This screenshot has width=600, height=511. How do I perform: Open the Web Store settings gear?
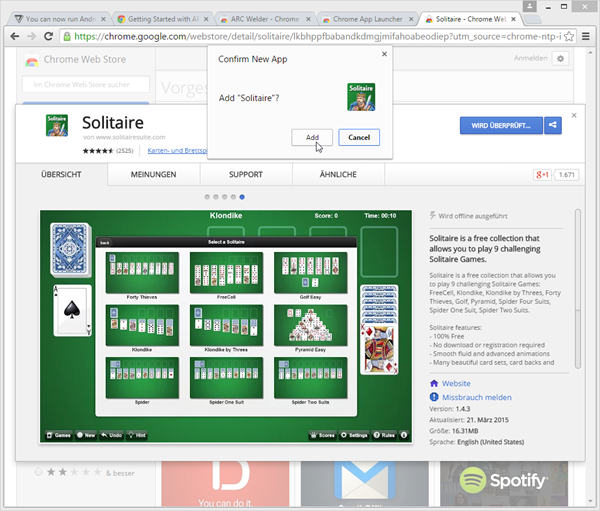[560, 59]
